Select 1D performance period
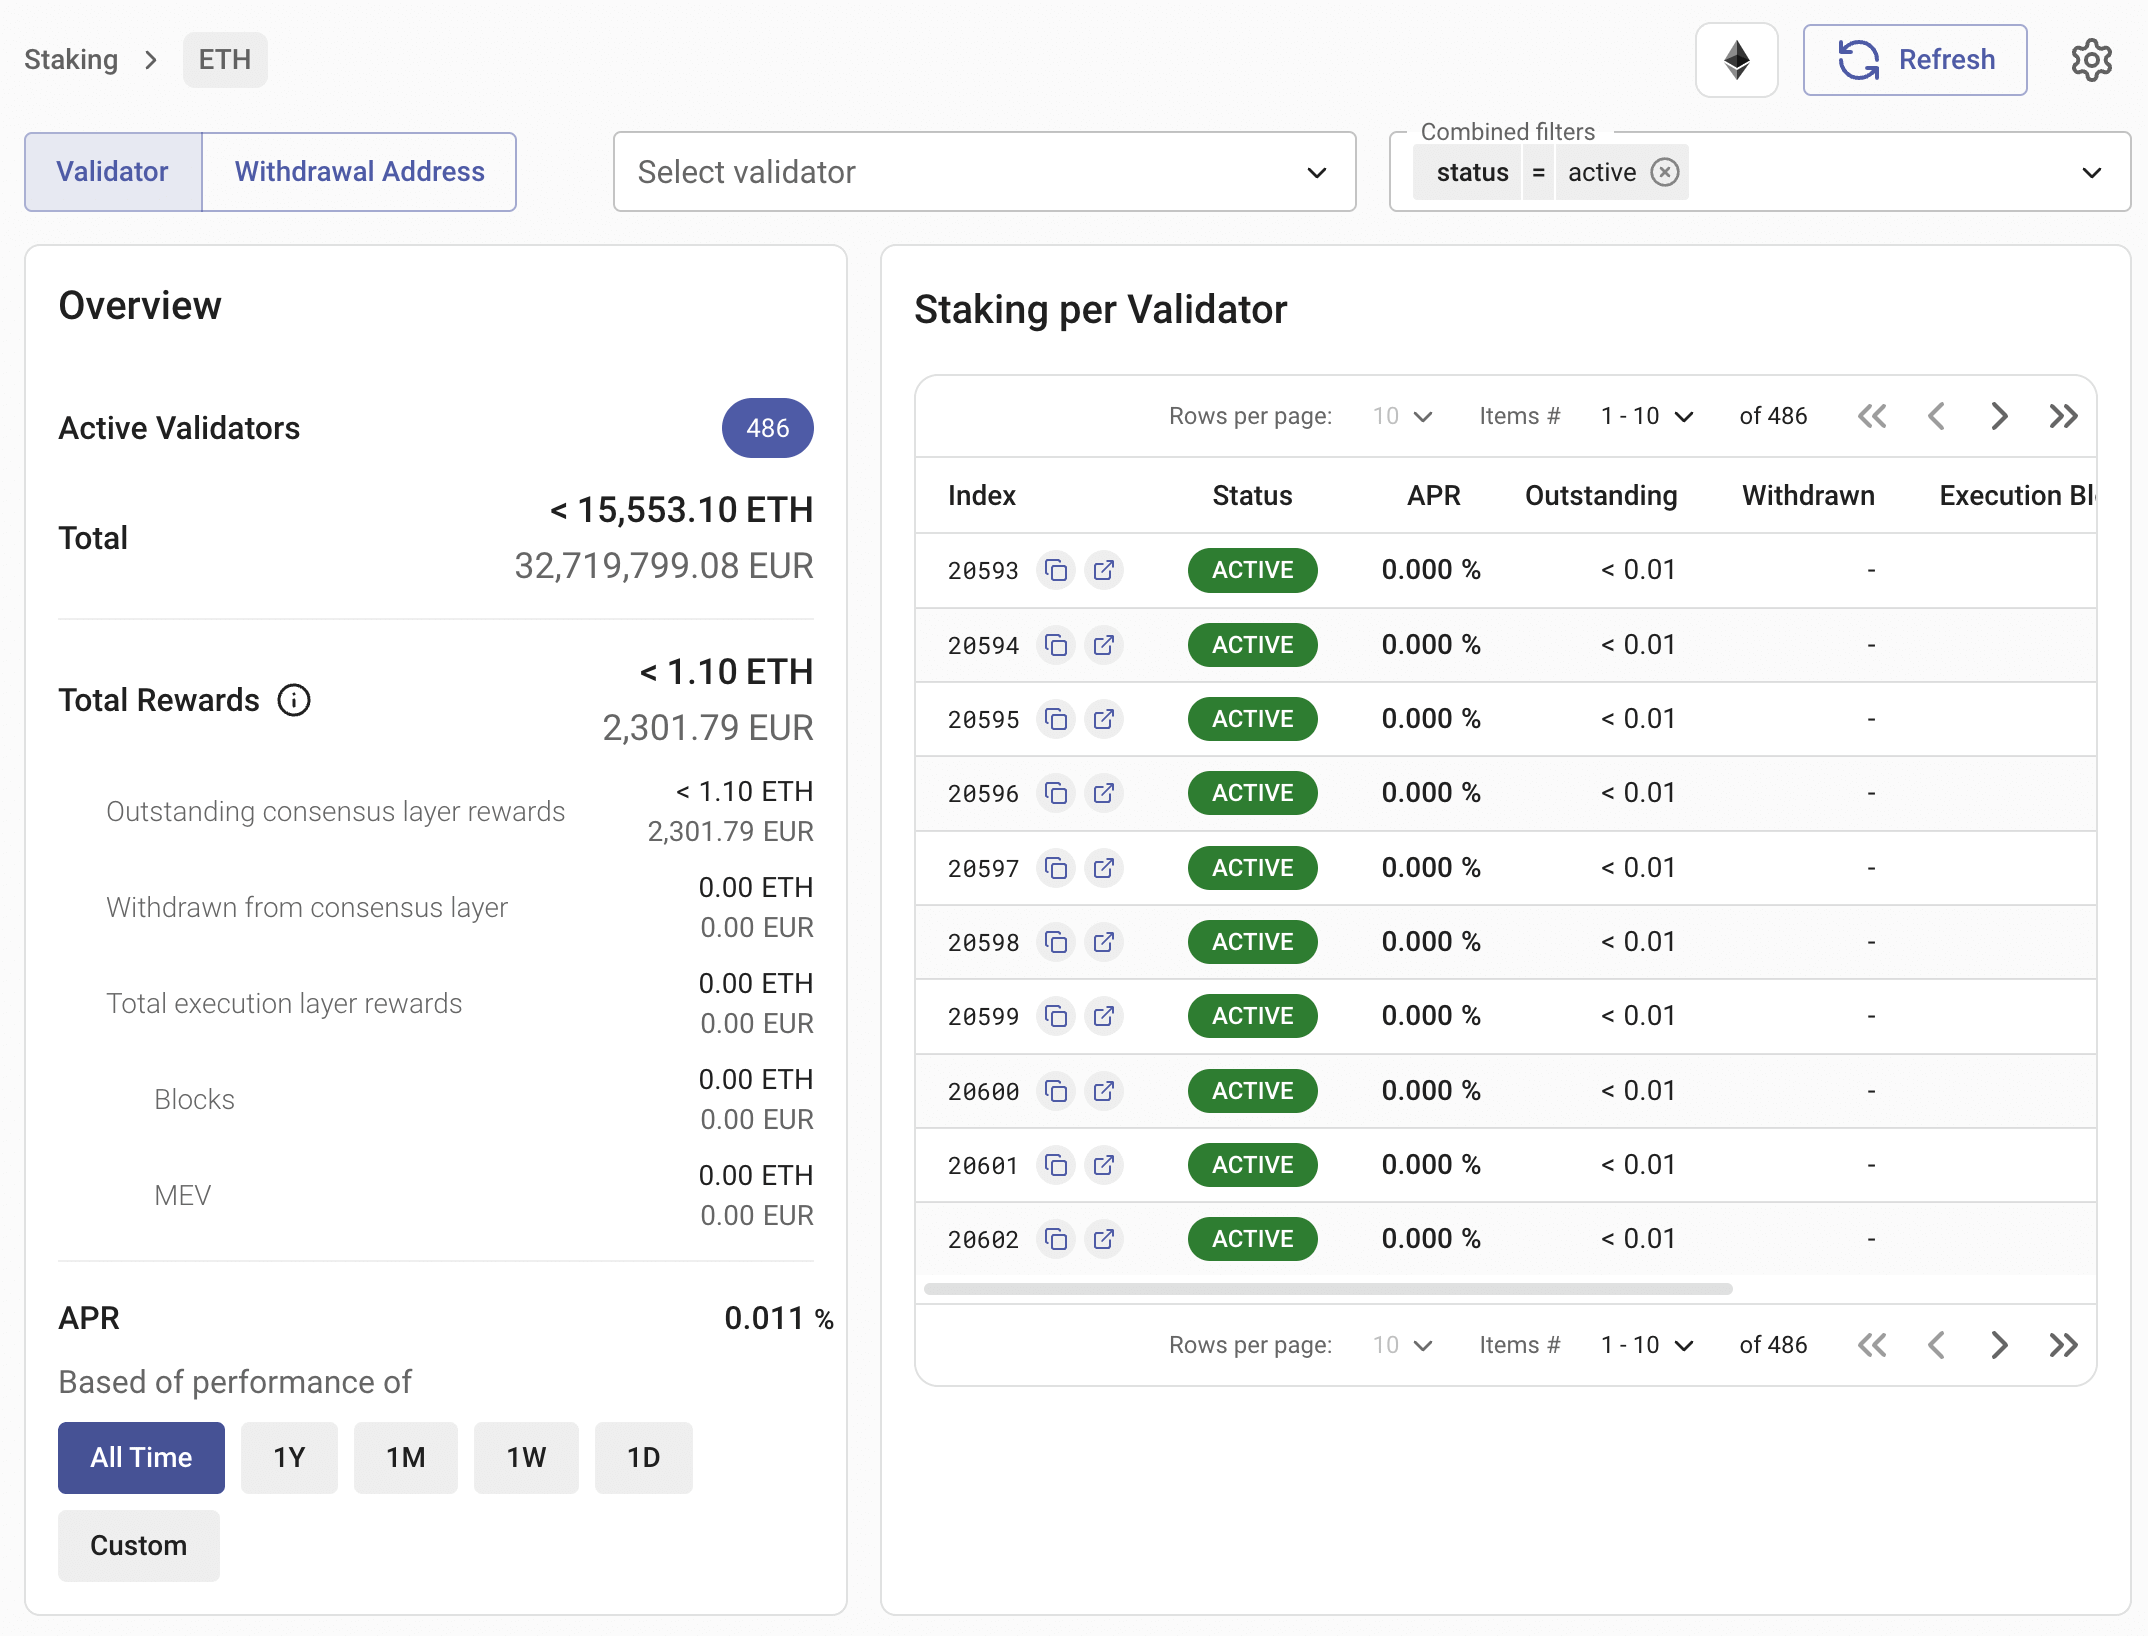 pos(644,1458)
